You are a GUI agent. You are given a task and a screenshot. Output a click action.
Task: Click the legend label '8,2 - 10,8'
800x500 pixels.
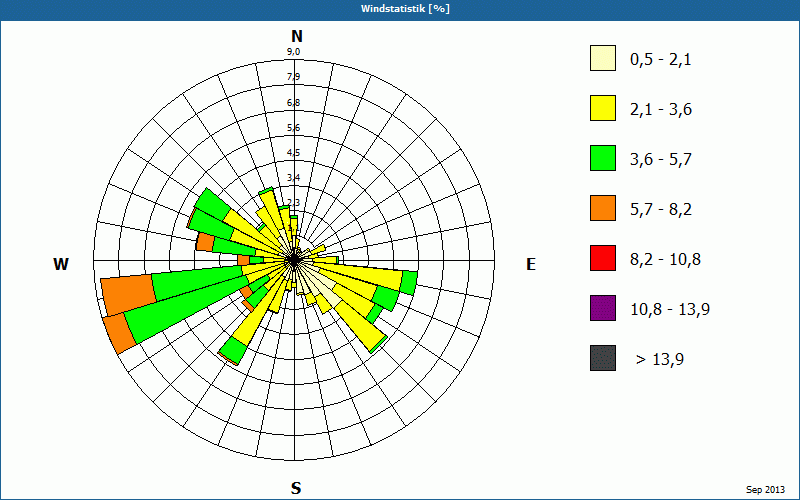tap(665, 260)
